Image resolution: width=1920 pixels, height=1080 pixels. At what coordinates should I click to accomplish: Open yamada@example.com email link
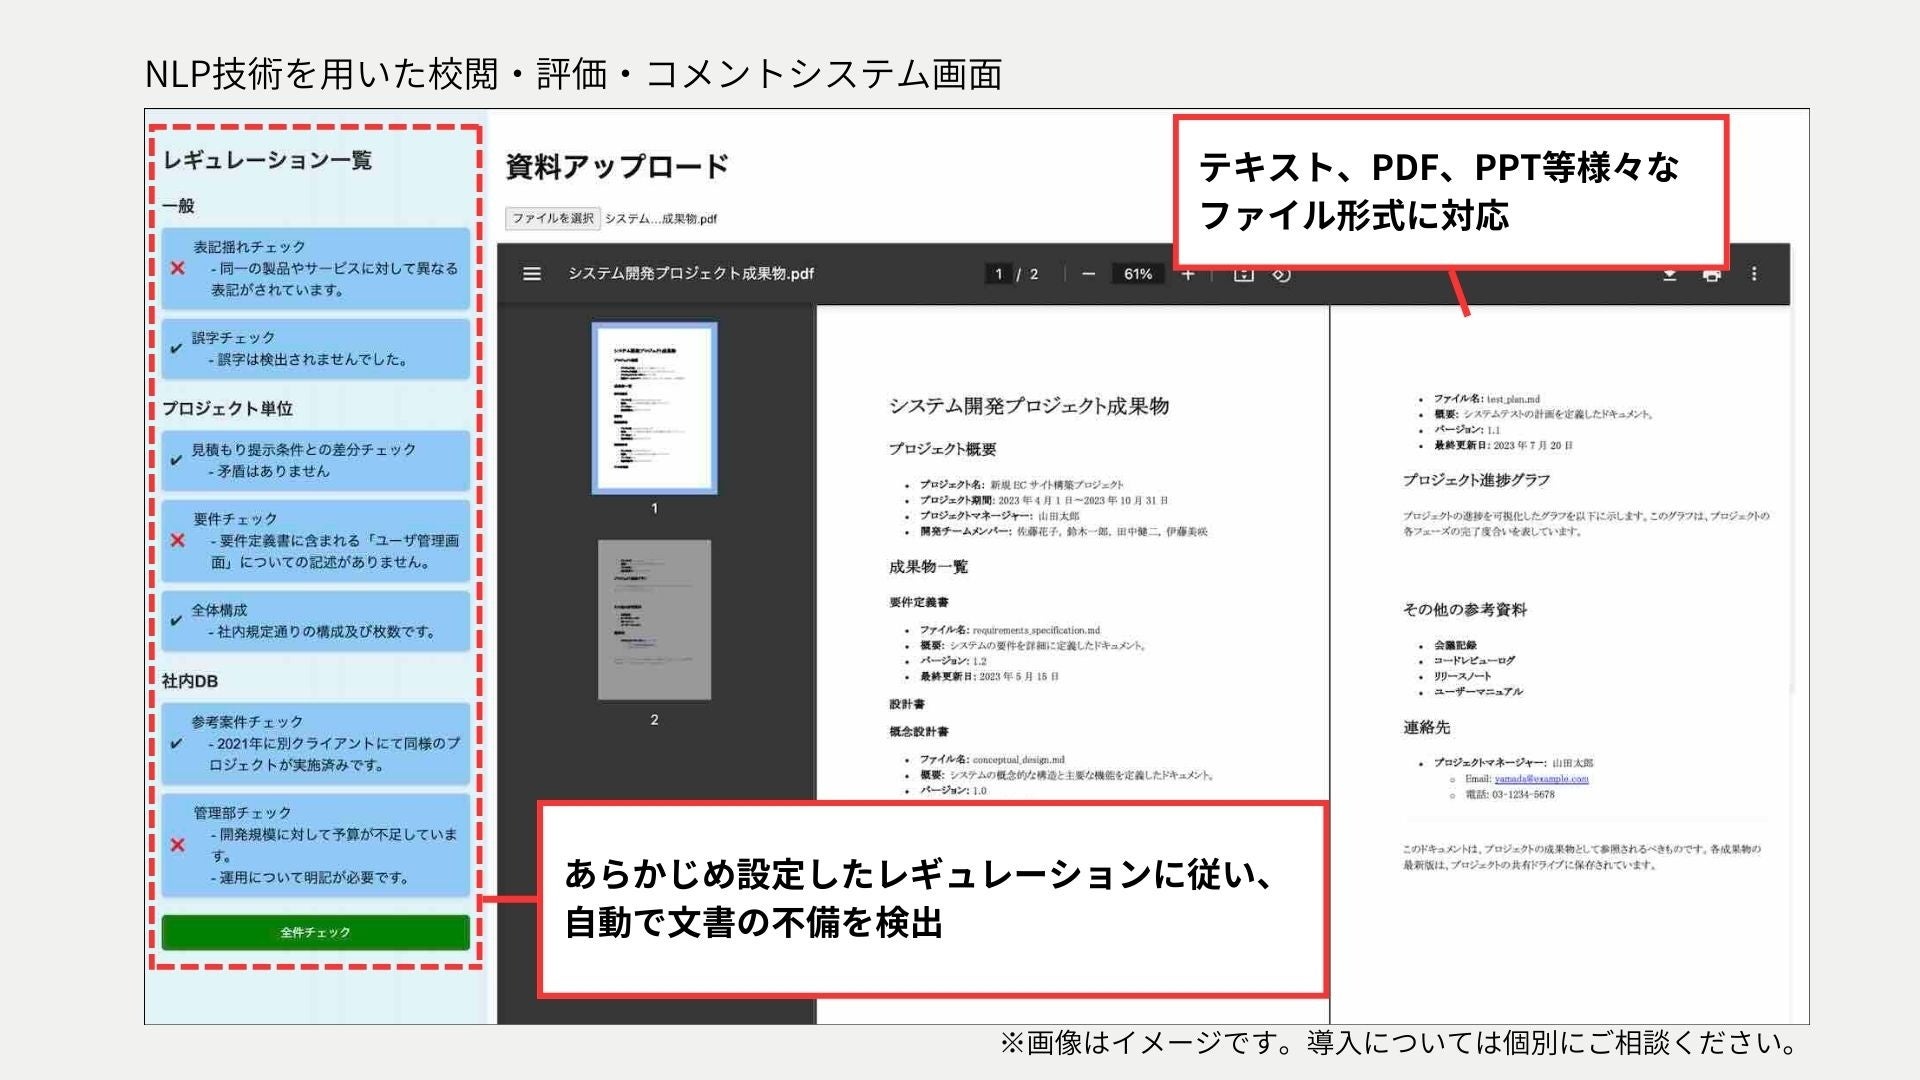click(x=1541, y=779)
